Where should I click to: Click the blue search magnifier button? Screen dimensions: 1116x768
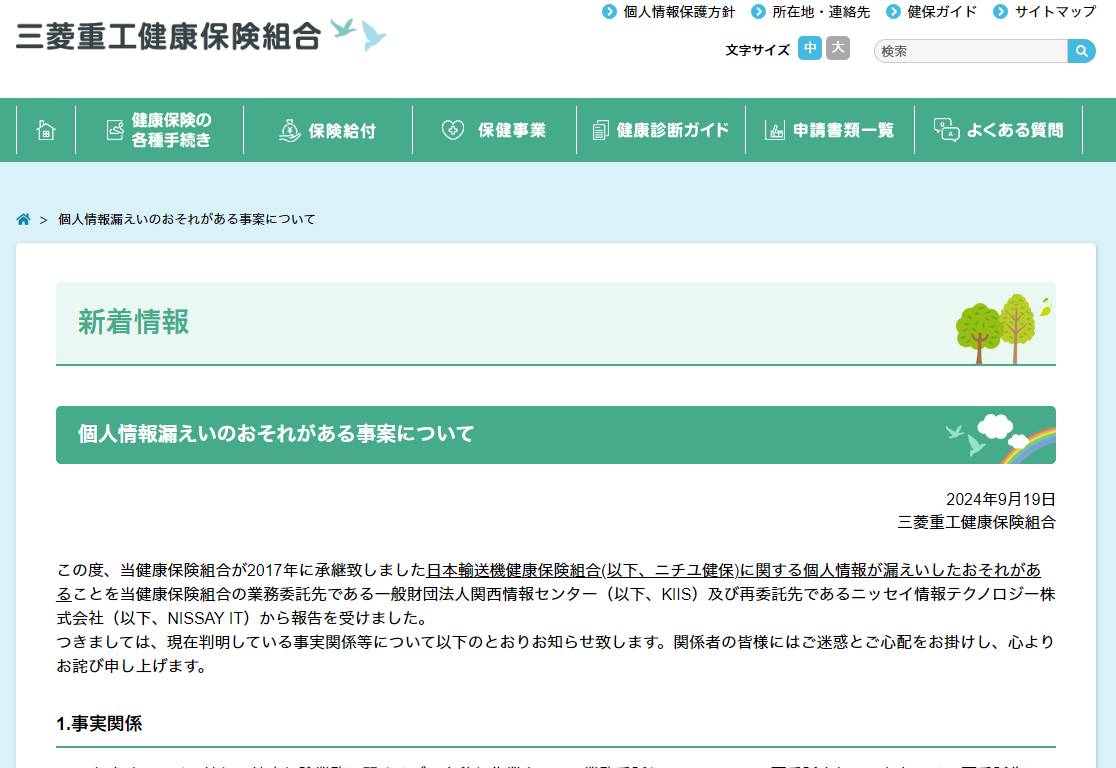1081,51
